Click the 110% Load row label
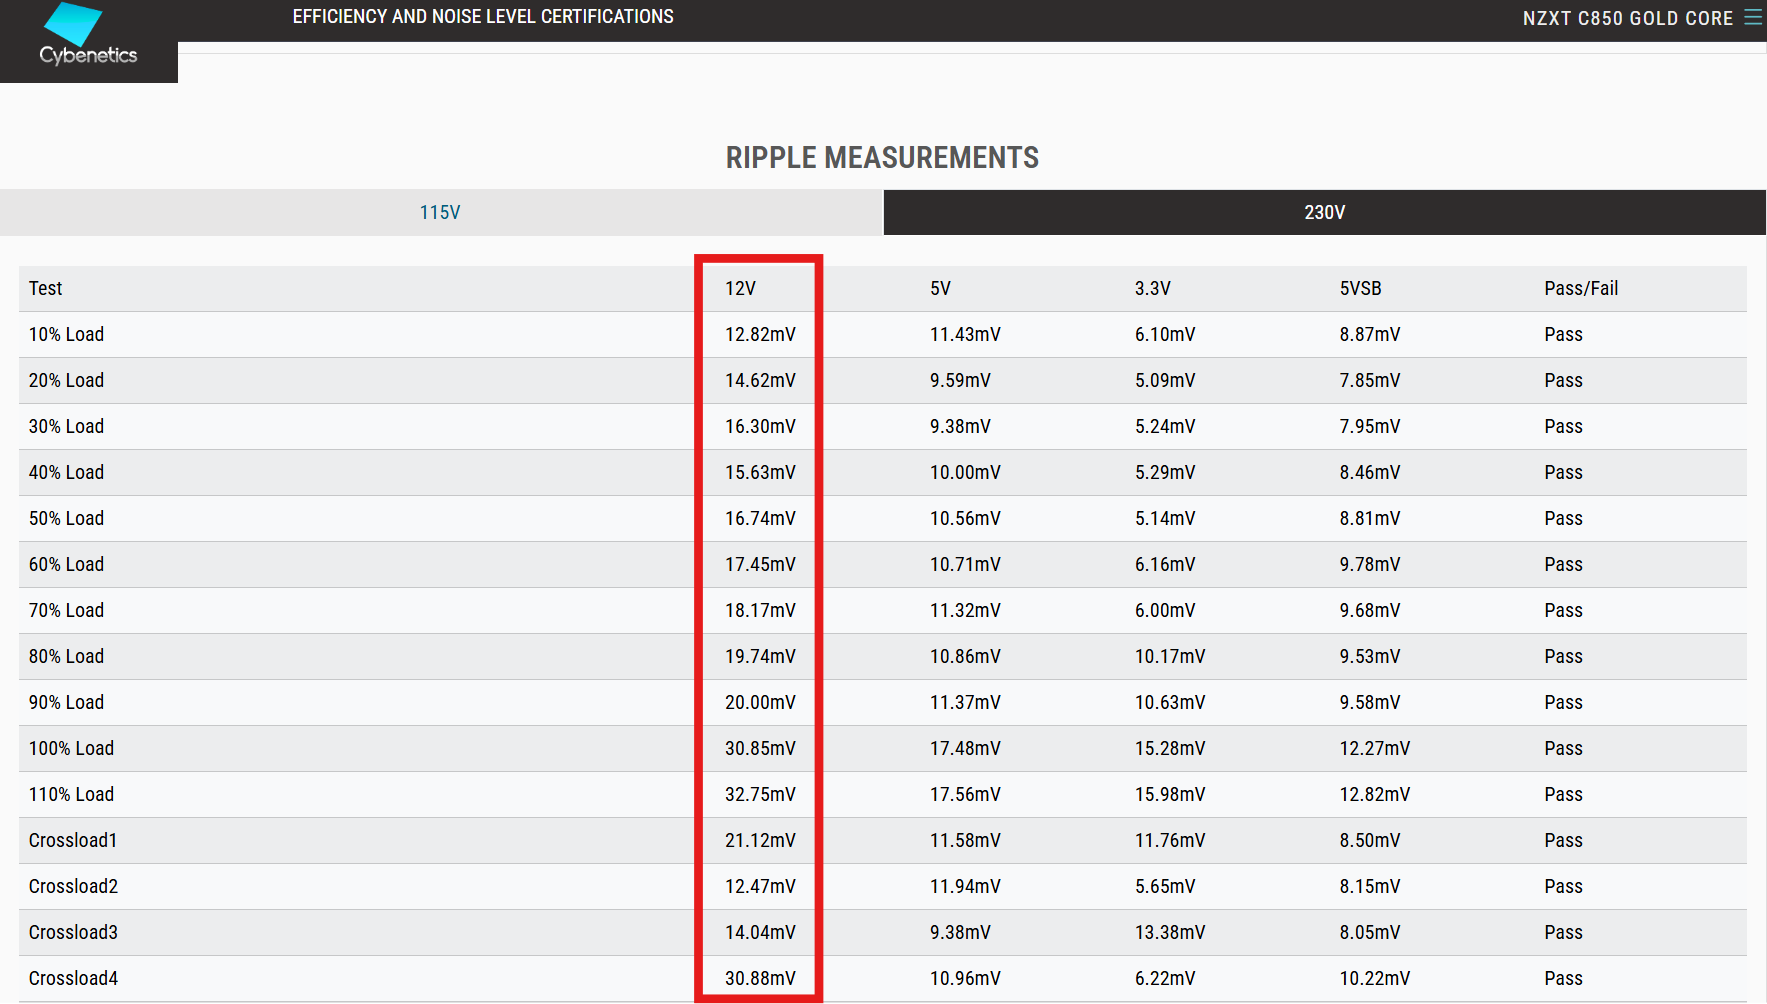Screen dimensions: 1767x1004 tap(71, 794)
